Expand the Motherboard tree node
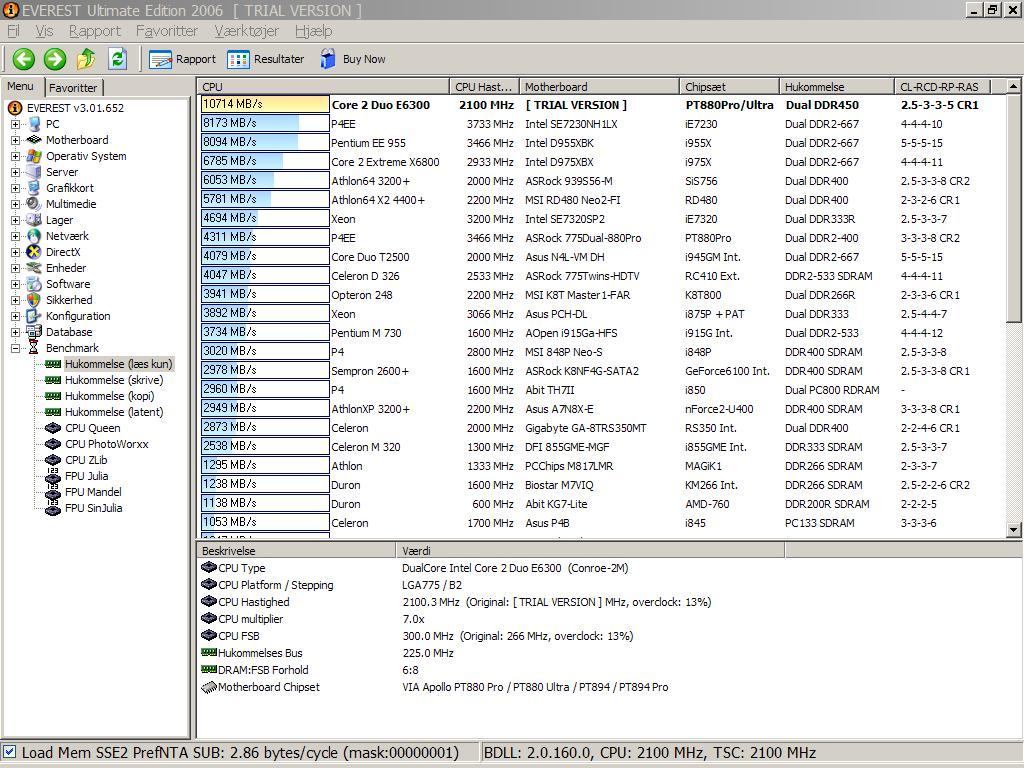 click(15, 140)
